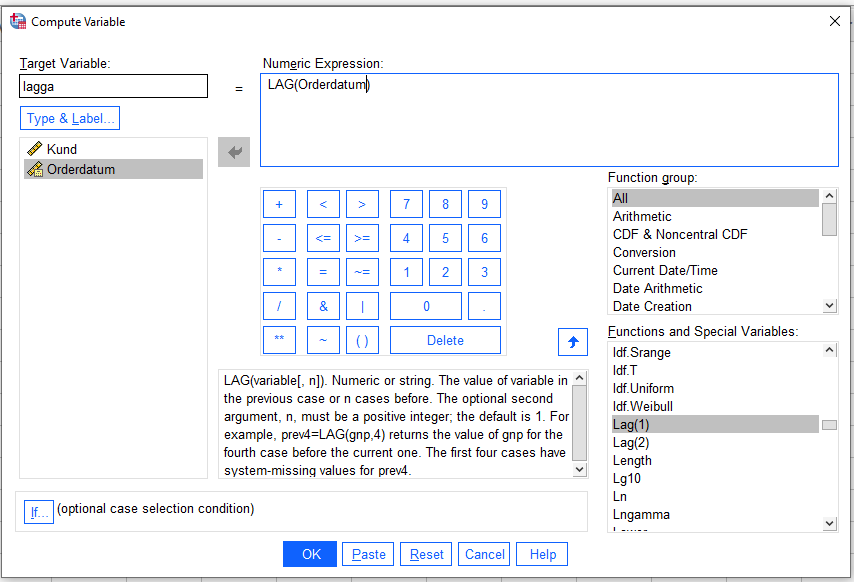Select Lag(2) function
The image size is (854, 582).
point(715,442)
